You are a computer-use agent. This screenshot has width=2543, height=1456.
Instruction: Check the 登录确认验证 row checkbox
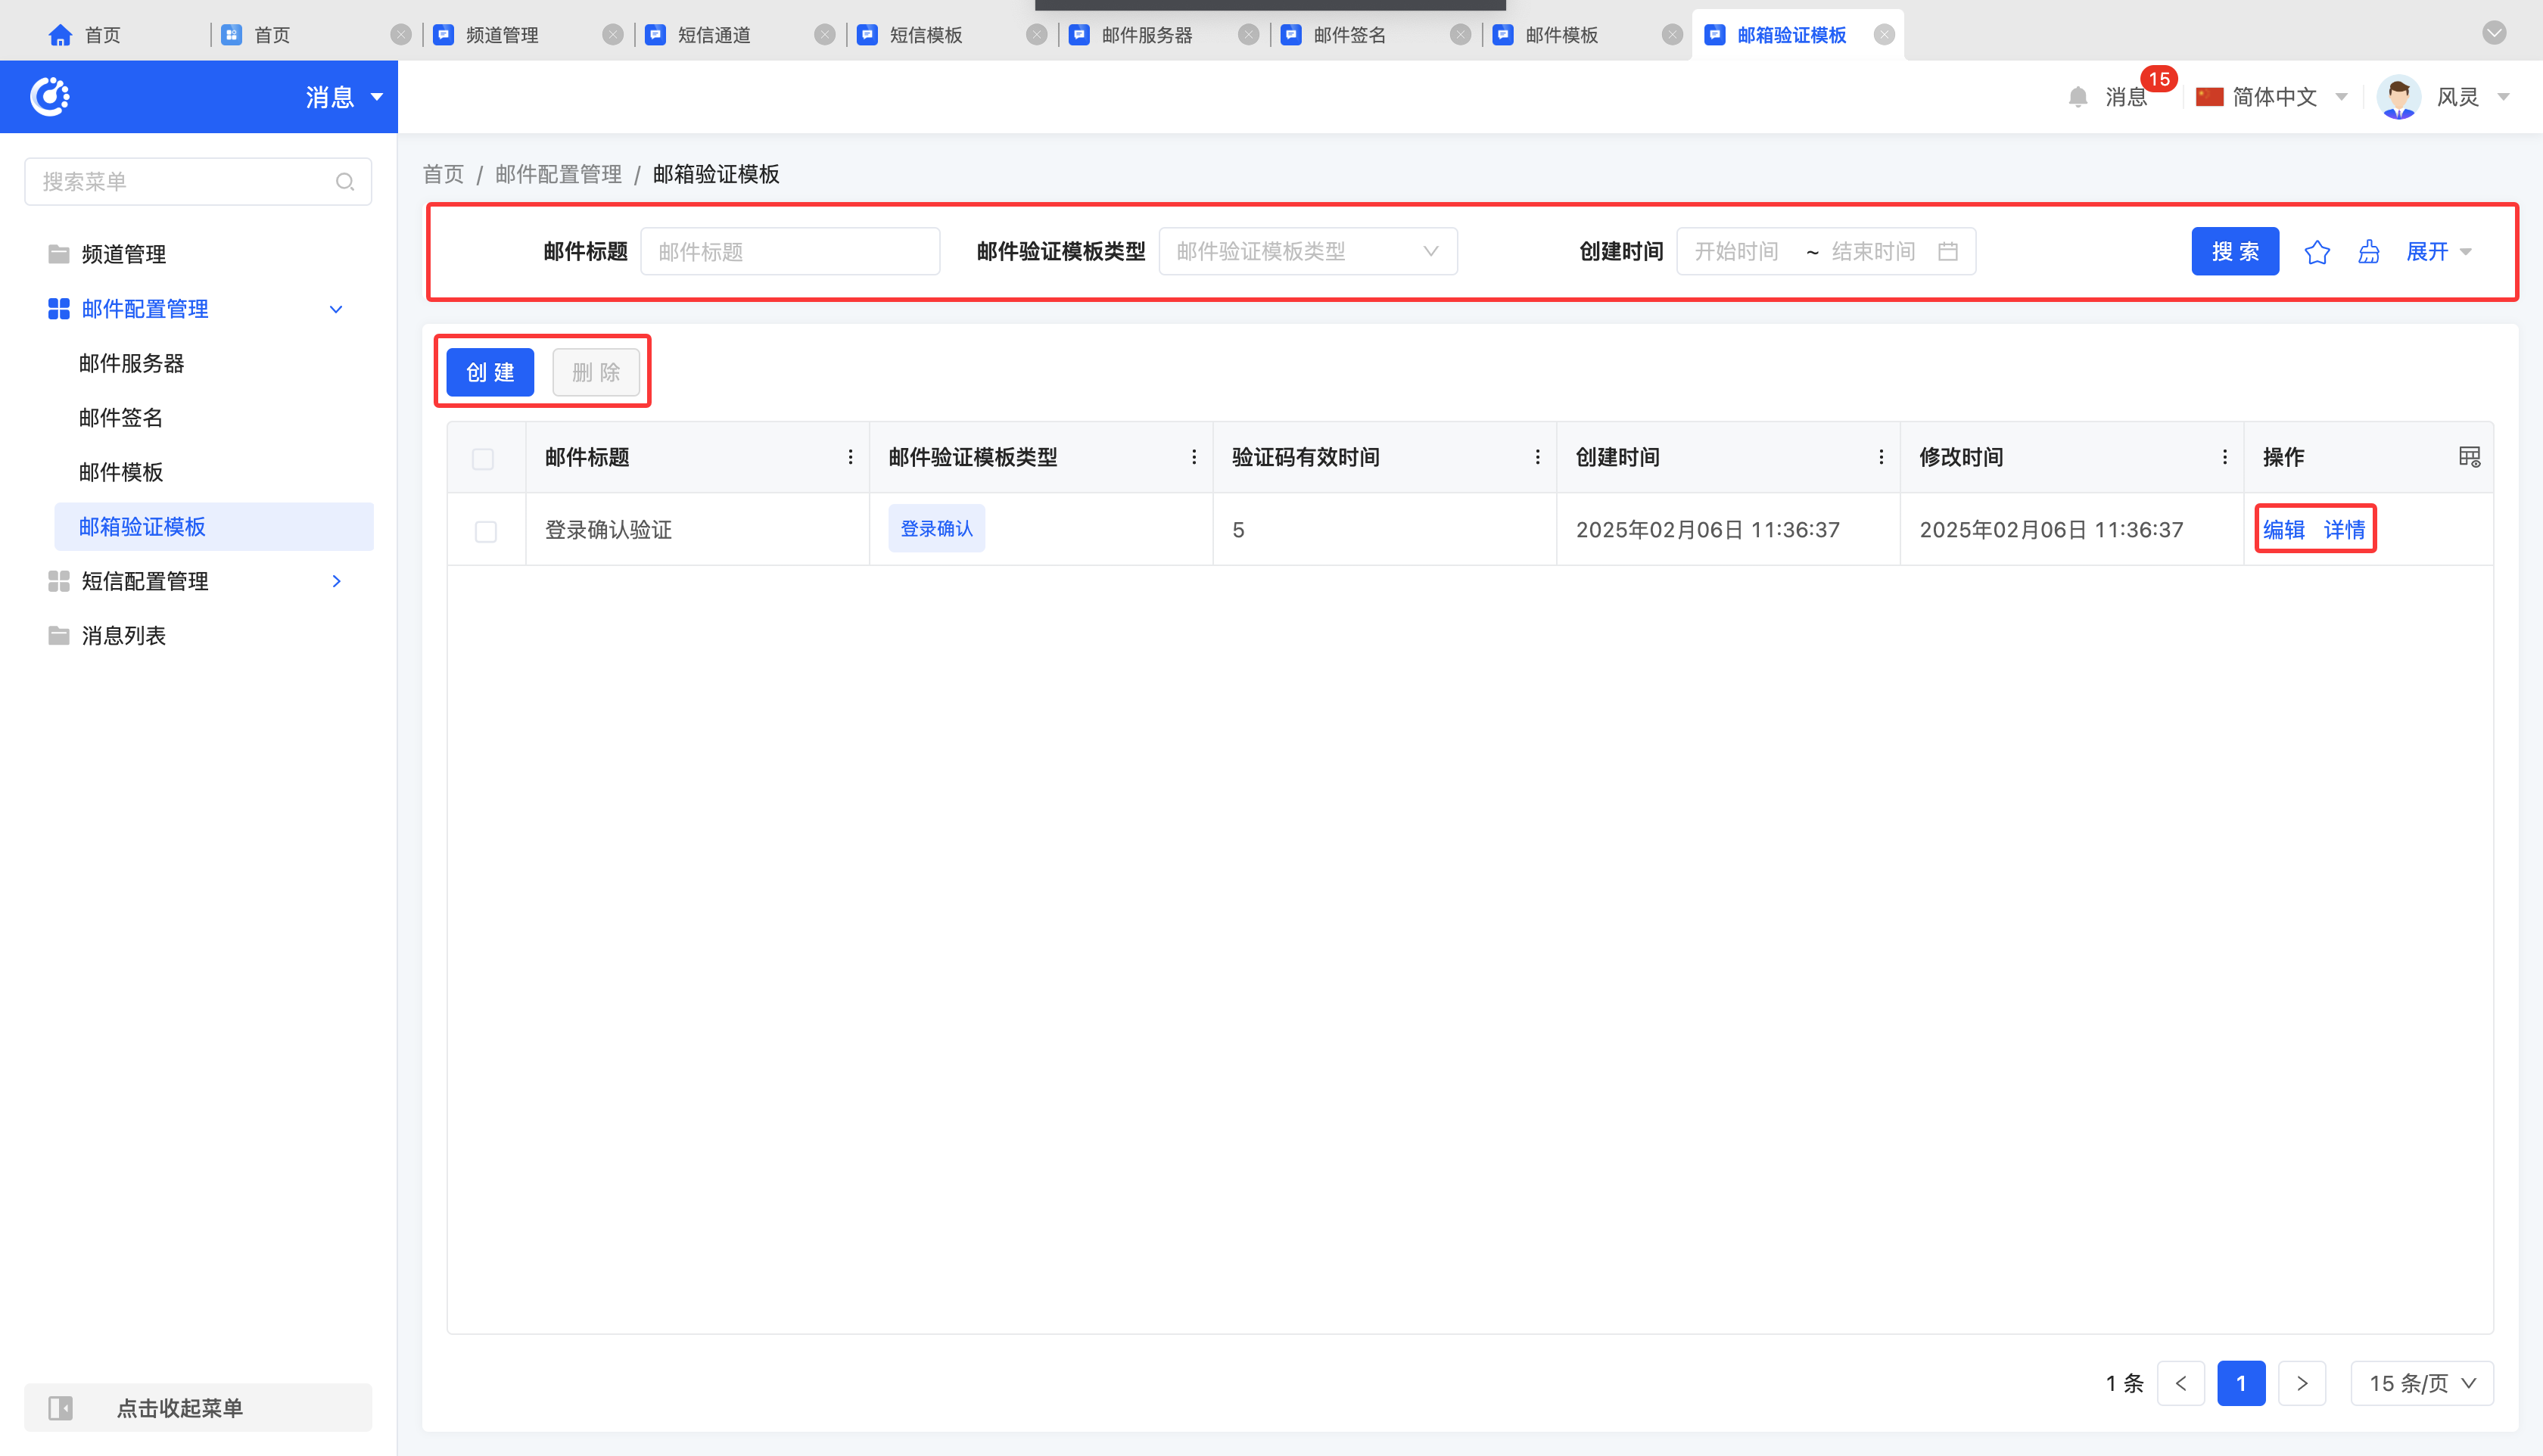point(486,531)
